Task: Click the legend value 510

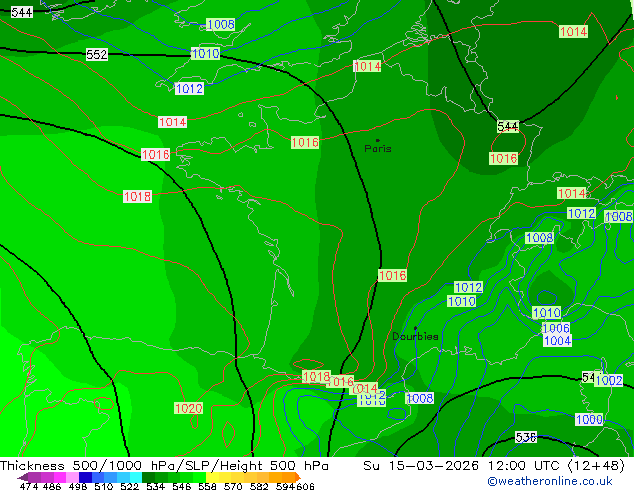Action: click(104, 486)
